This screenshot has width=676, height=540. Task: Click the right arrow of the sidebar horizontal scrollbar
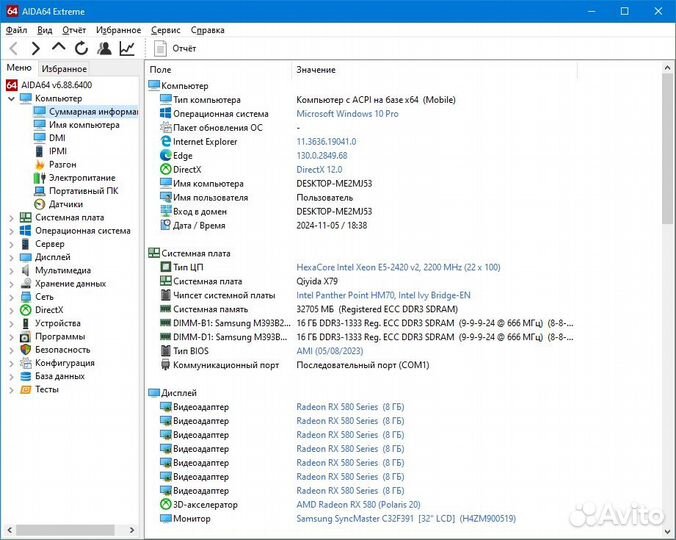[x=132, y=530]
